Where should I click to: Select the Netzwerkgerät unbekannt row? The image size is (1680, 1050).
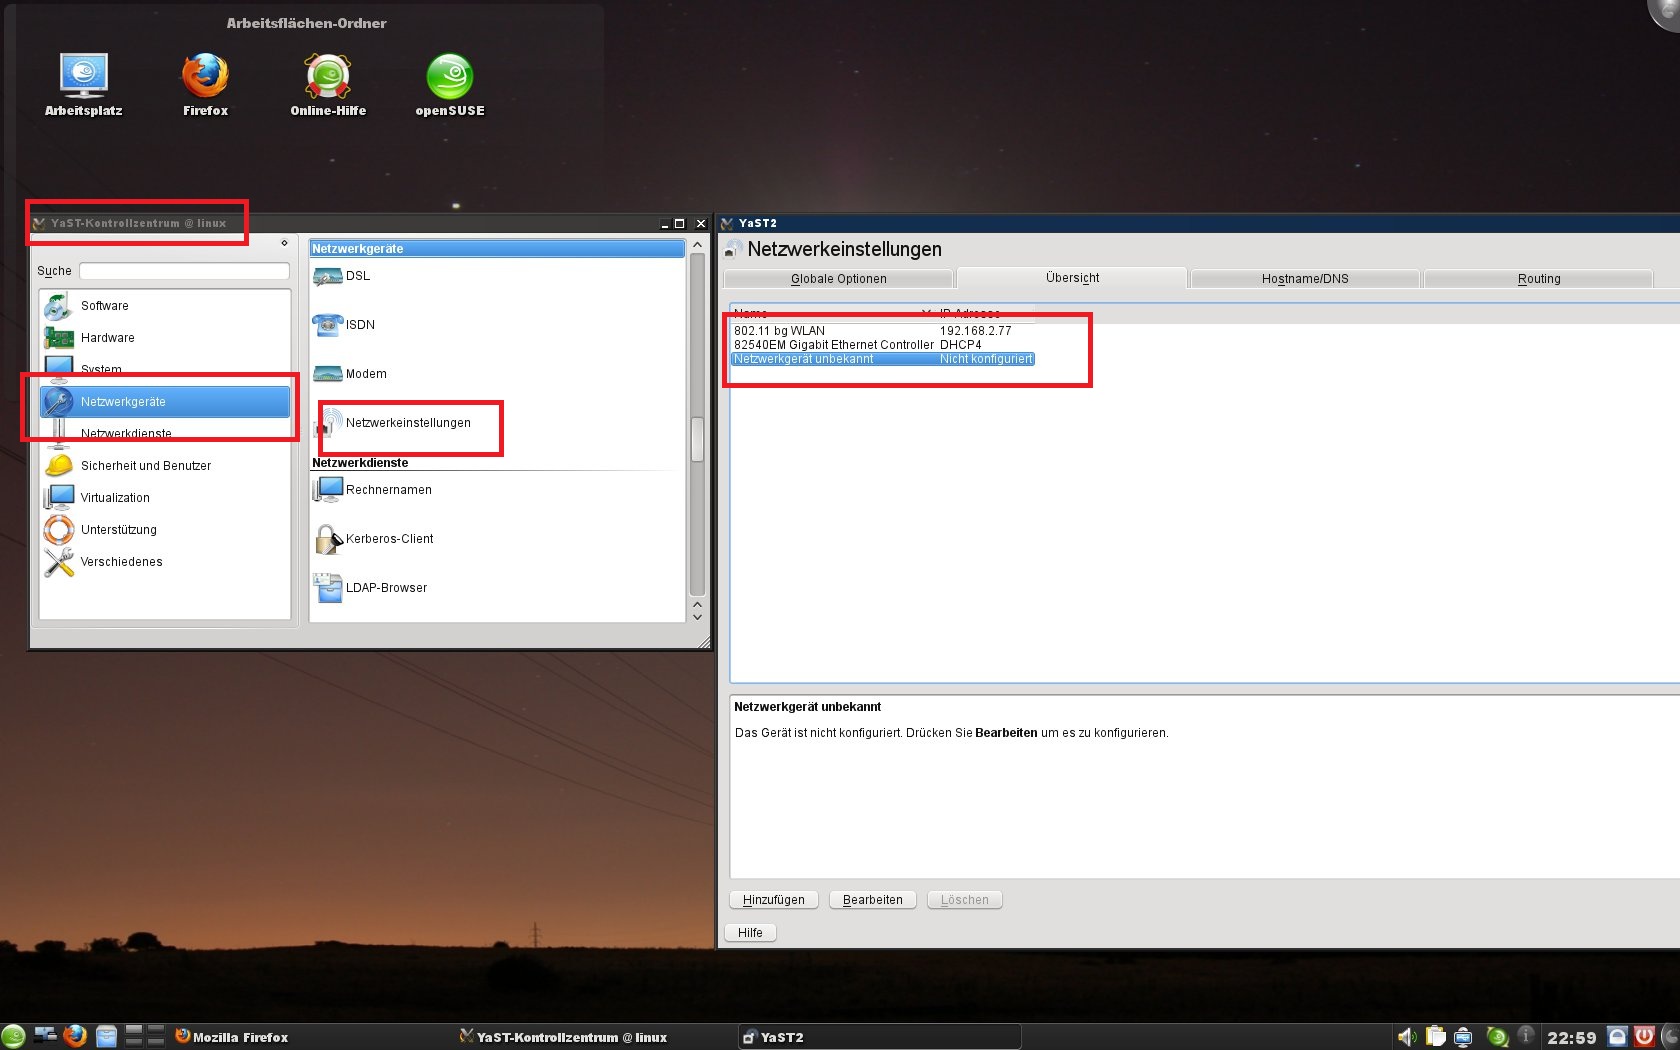tap(883, 359)
